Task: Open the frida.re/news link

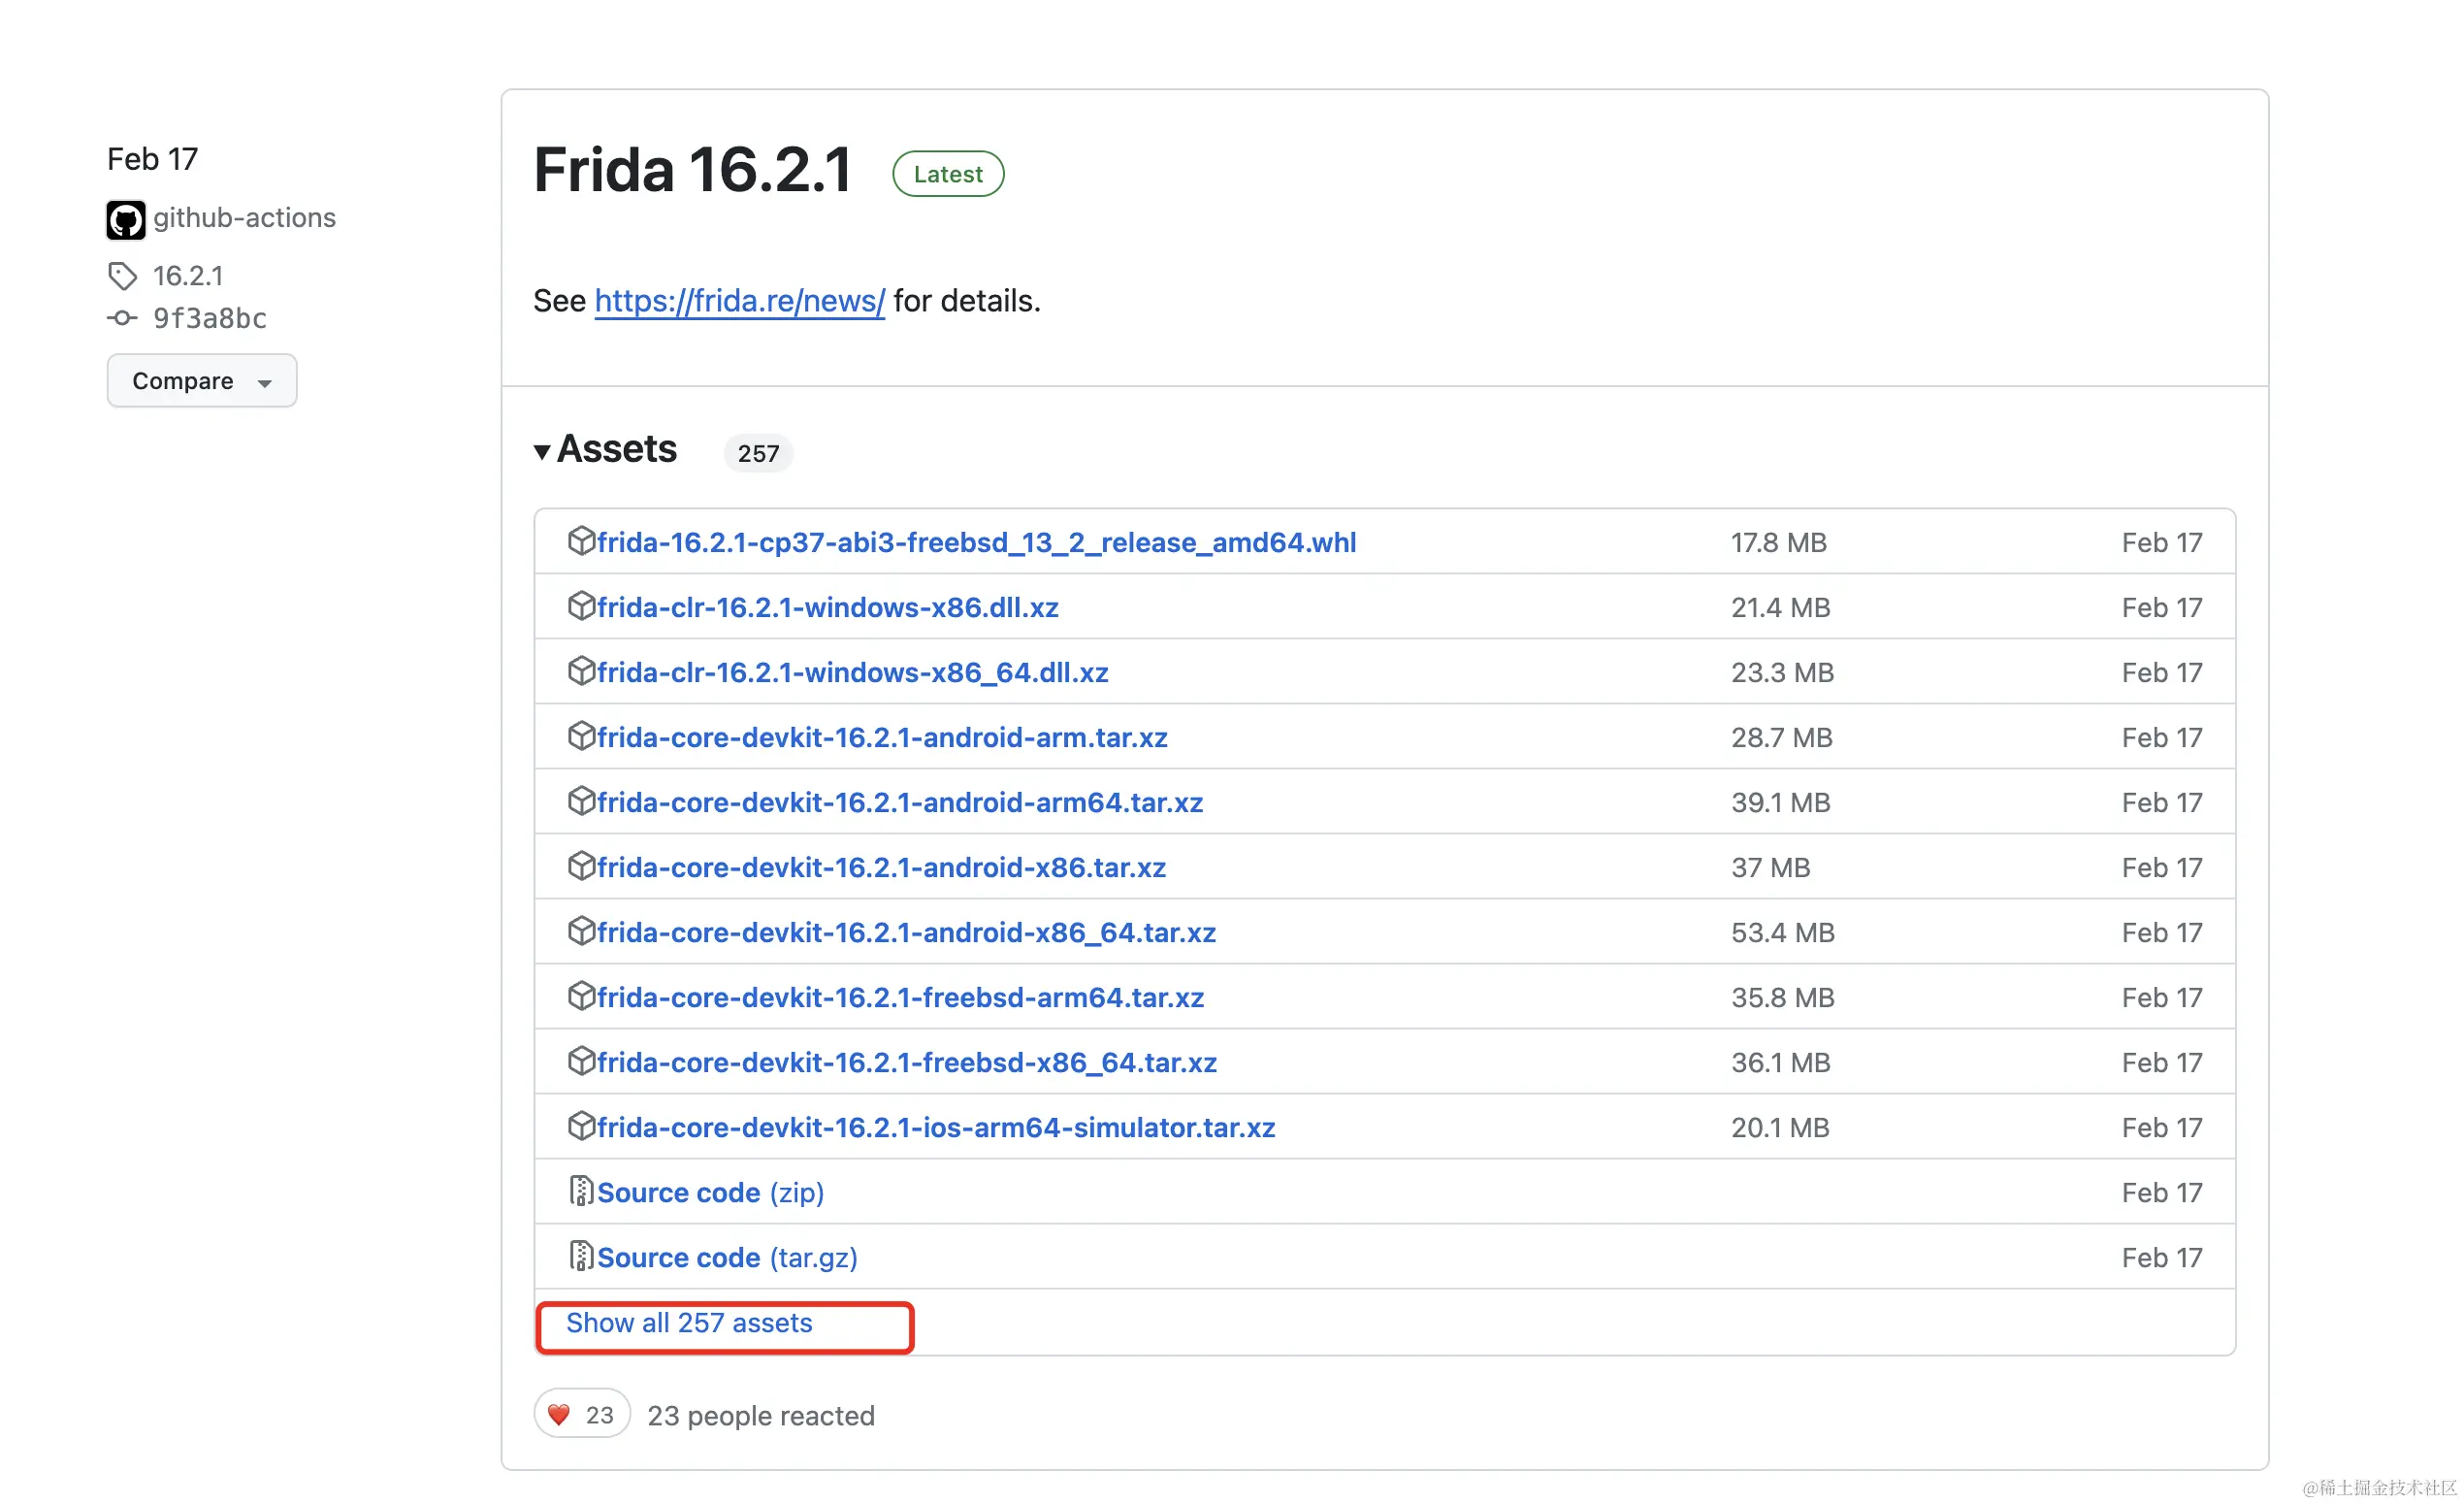Action: point(739,301)
